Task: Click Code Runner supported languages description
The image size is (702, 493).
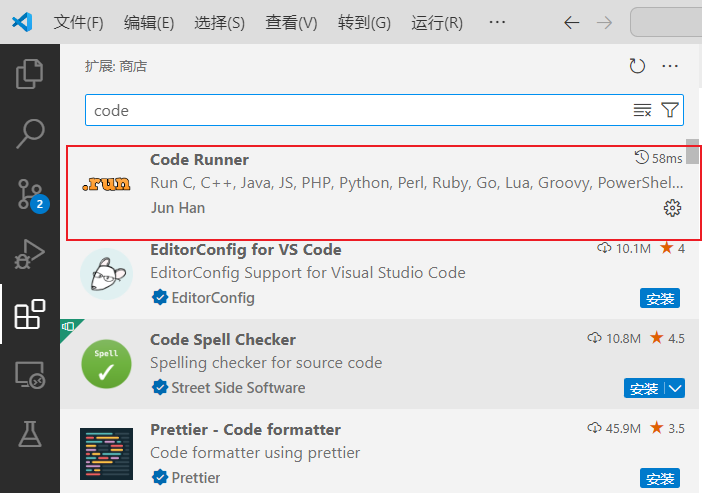Action: (416, 183)
